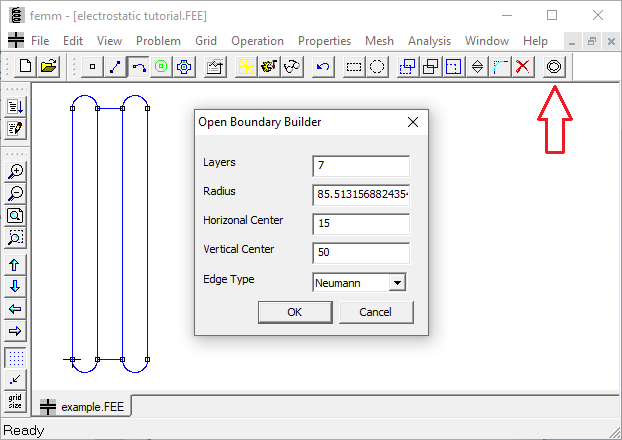Toggle snap to grid button
Screen dimensions: 622x440
tap(16, 379)
